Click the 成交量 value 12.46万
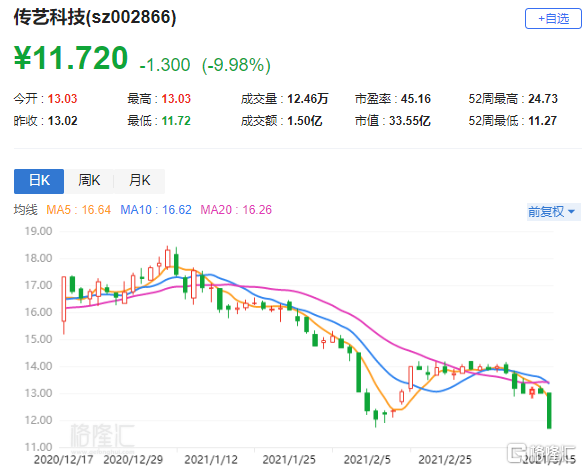Screen dimensions: 582x470 [308, 99]
